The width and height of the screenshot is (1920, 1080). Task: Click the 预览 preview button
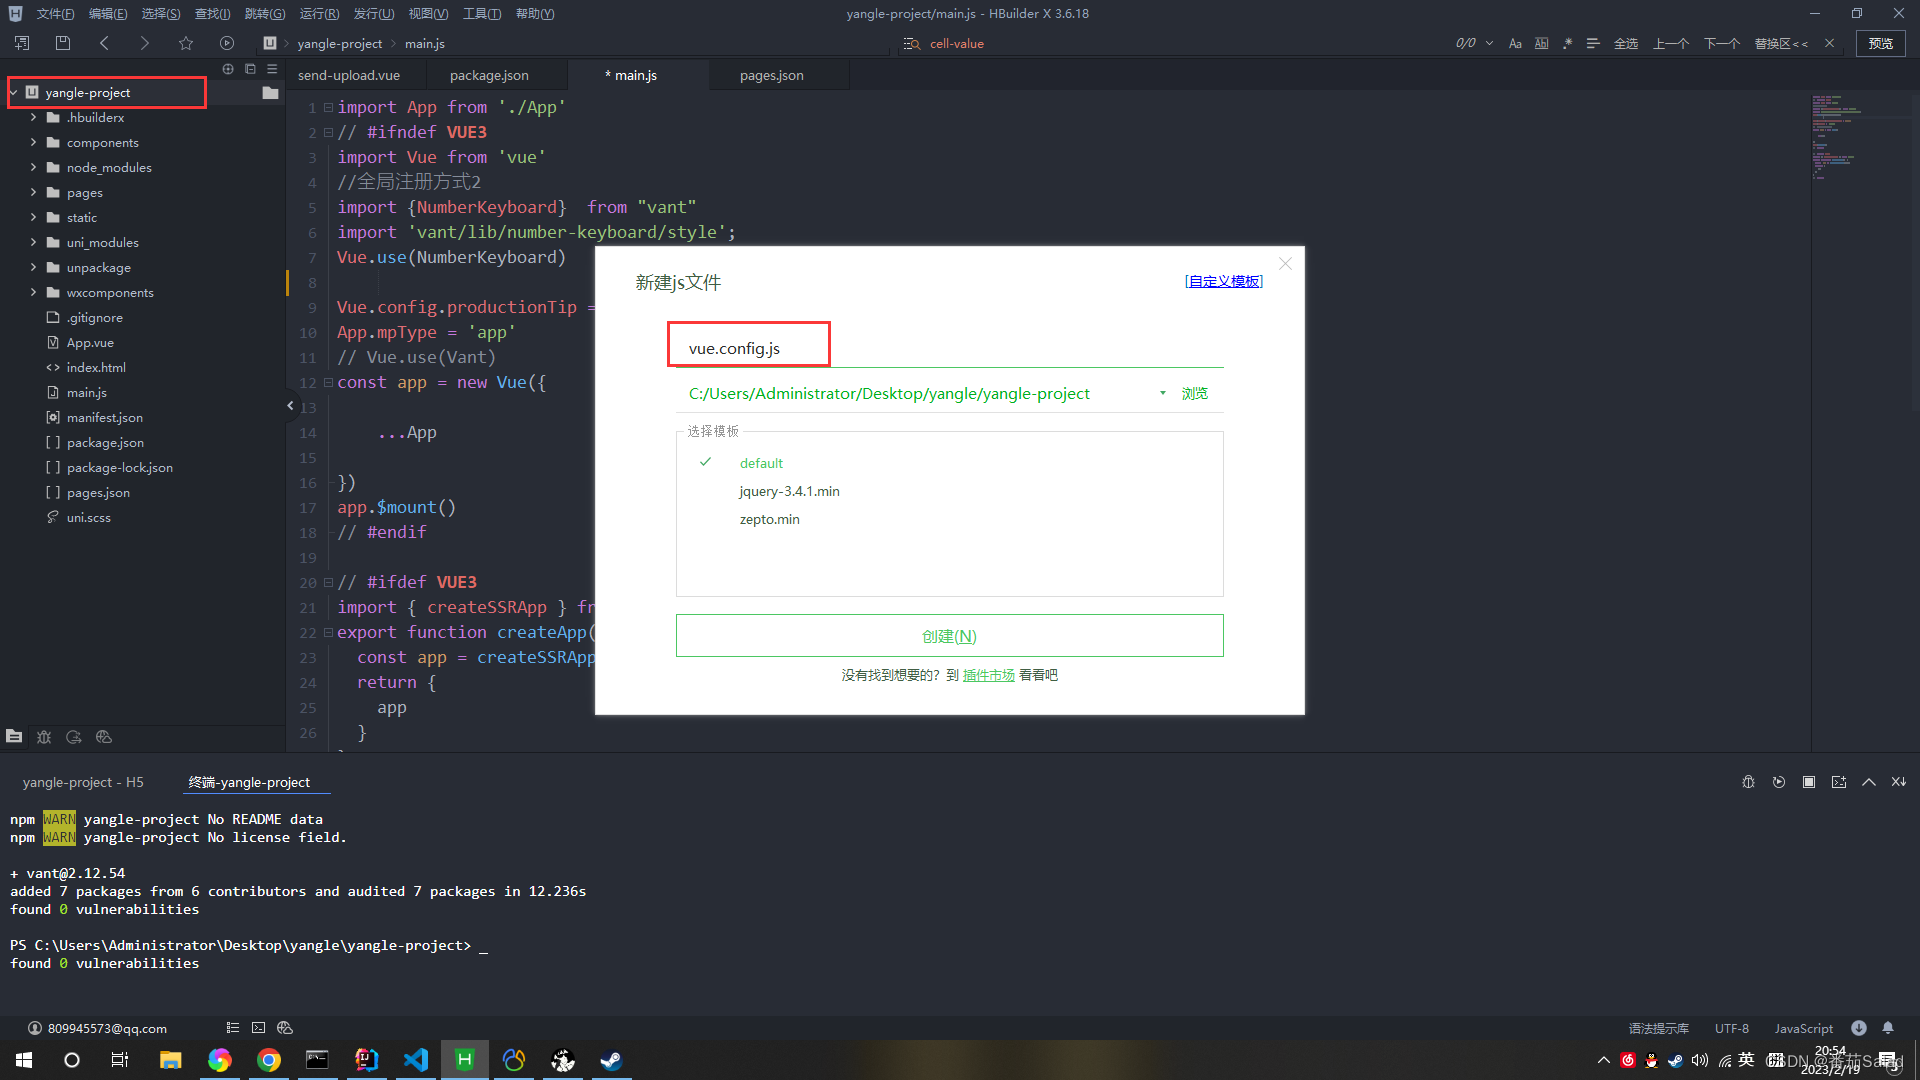click(x=1880, y=43)
